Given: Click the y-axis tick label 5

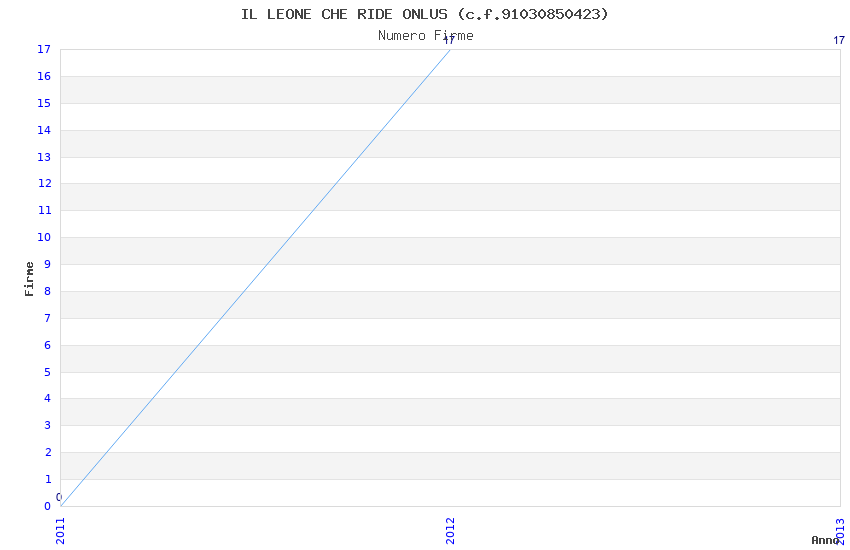Looking at the screenshot, I should pos(48,372).
